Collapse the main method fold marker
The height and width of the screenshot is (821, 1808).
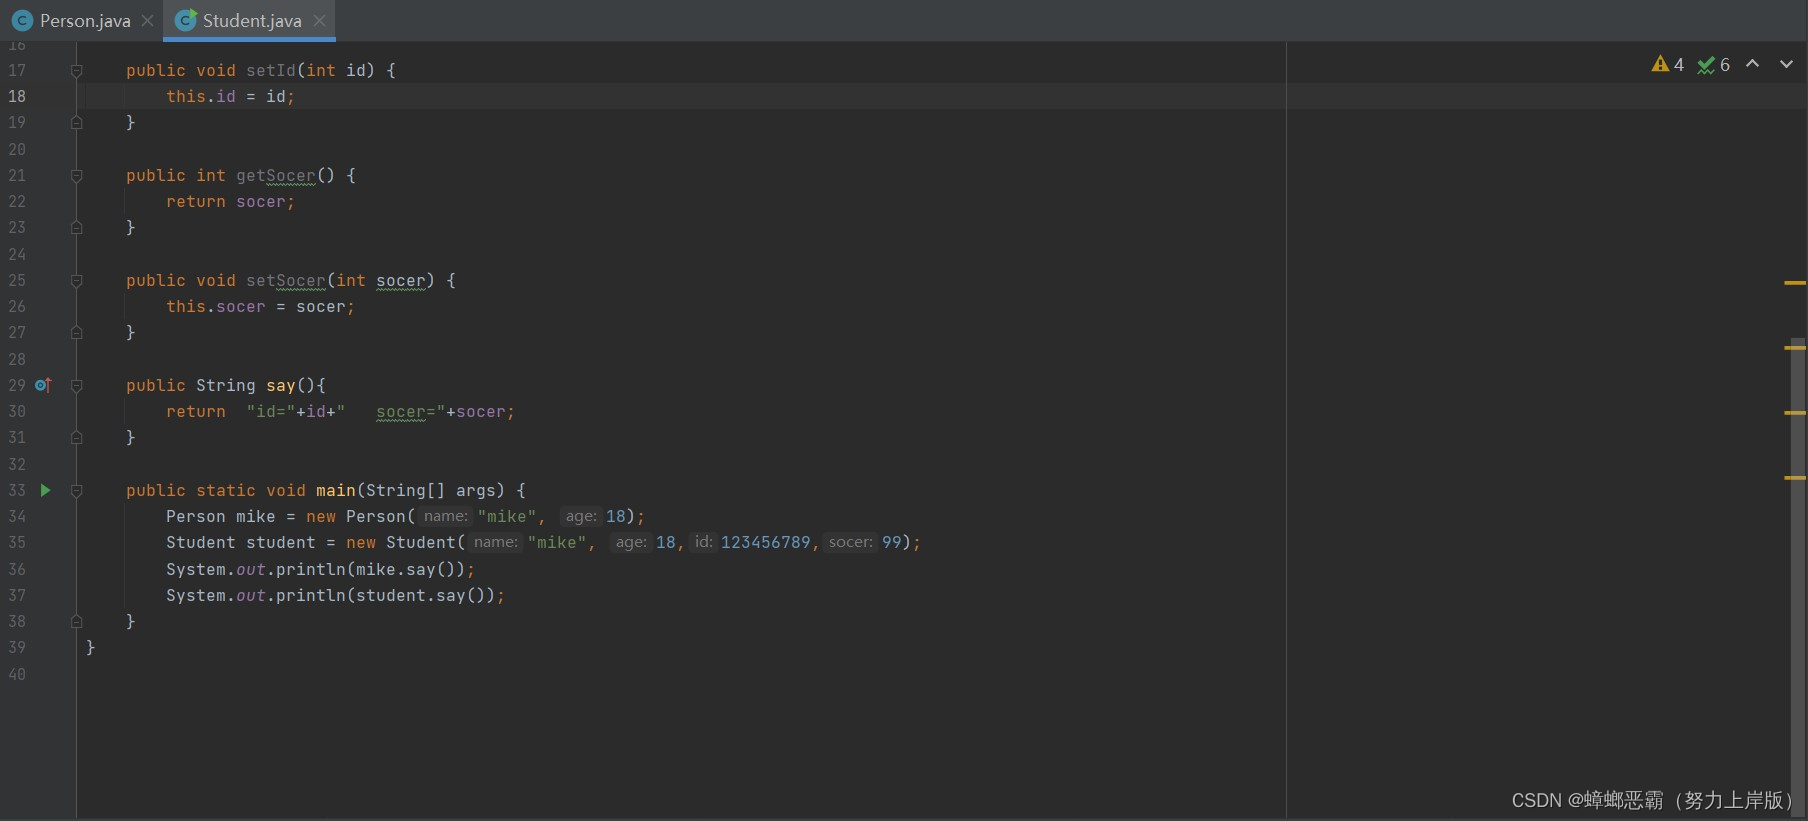click(76, 490)
